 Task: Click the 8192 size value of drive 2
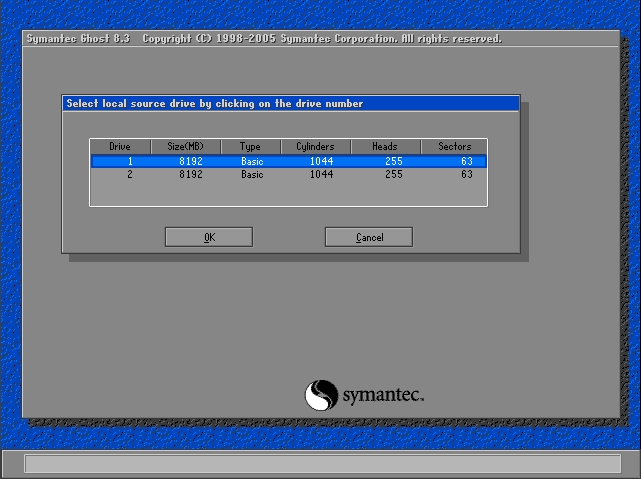(191, 175)
